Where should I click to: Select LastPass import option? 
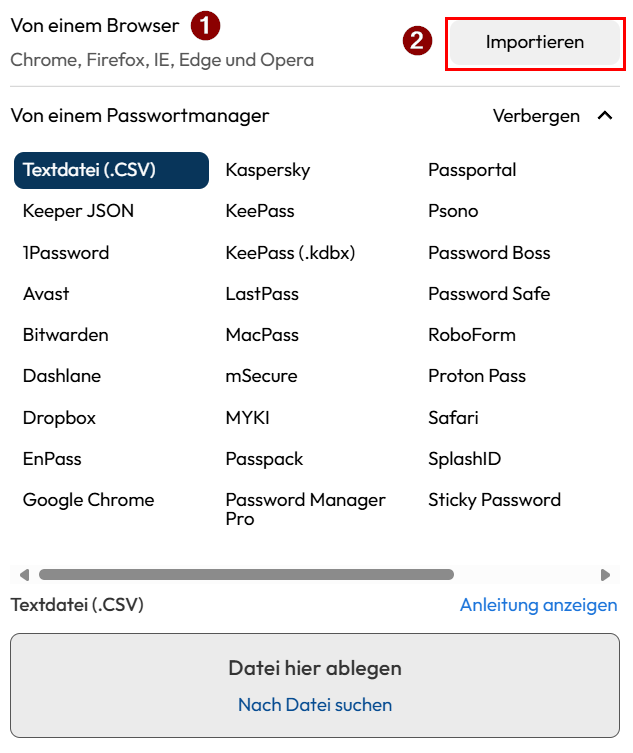(262, 294)
